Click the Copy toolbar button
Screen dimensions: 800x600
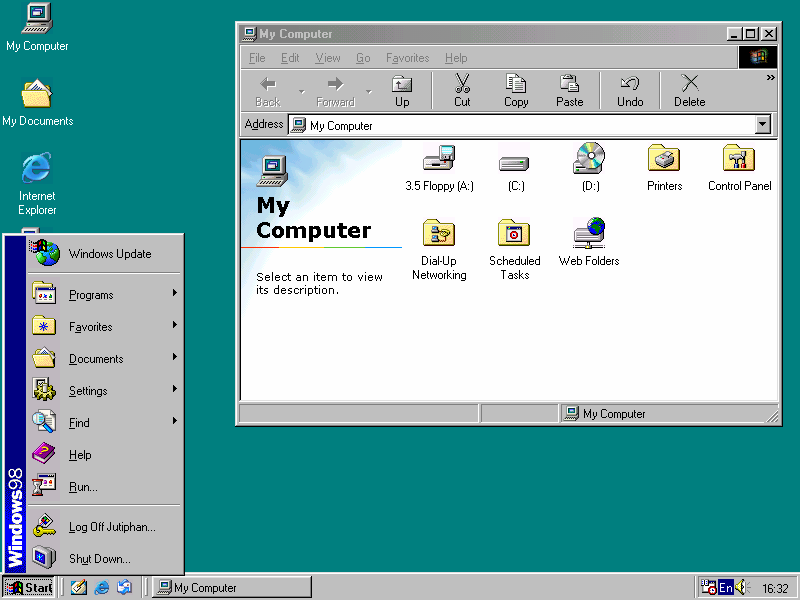tap(516, 91)
